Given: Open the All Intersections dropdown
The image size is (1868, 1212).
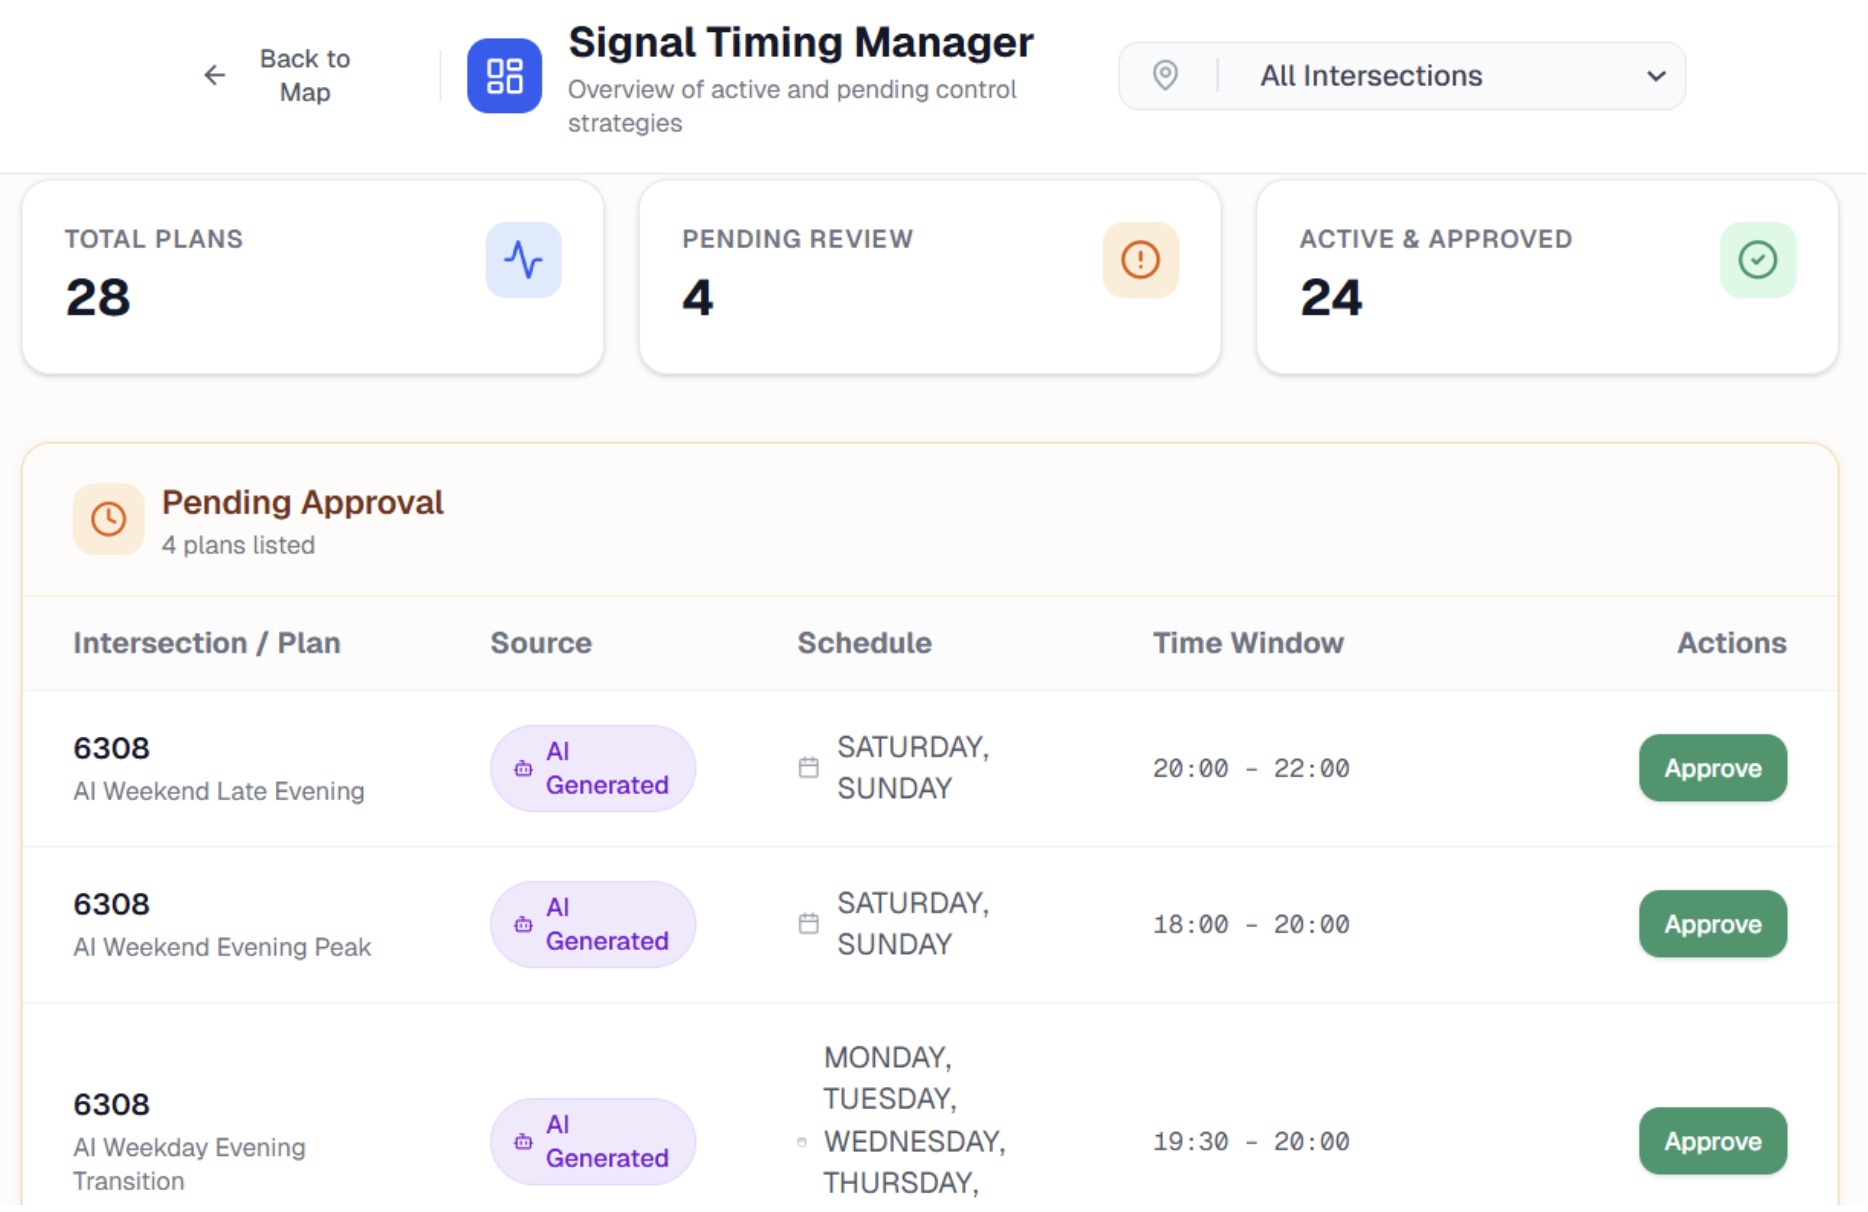Looking at the screenshot, I should [1401, 76].
